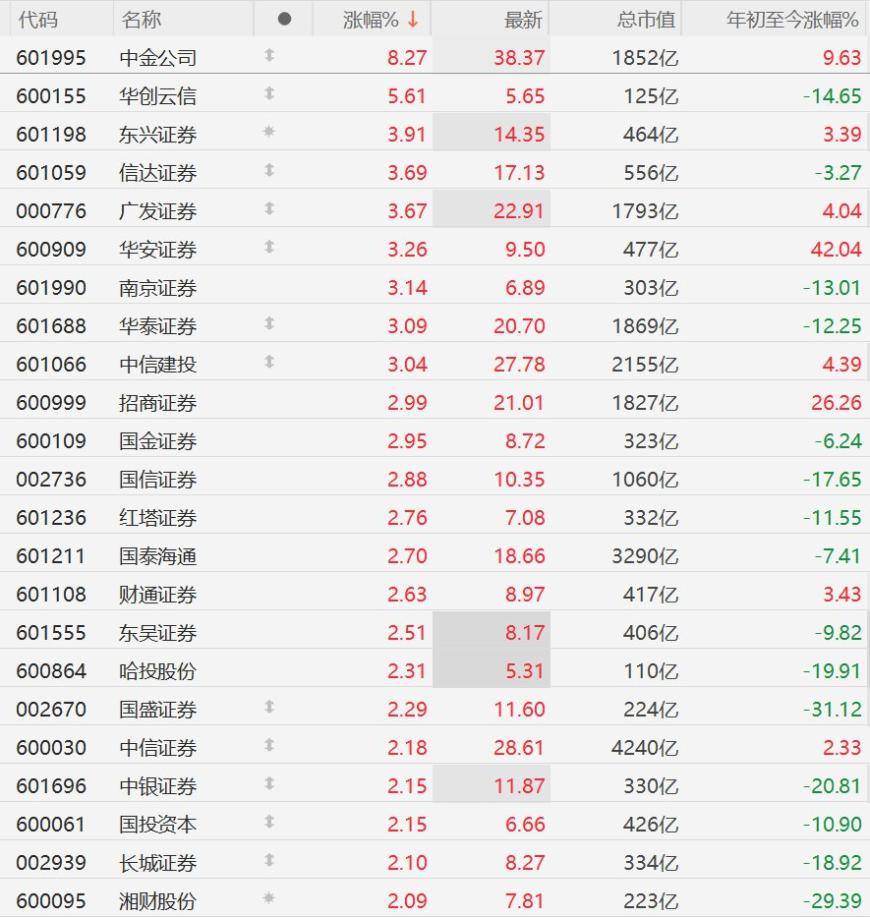Viewport: 870px width, 917px height.
Task: Select the 南京证券 row name
Action: (158, 288)
